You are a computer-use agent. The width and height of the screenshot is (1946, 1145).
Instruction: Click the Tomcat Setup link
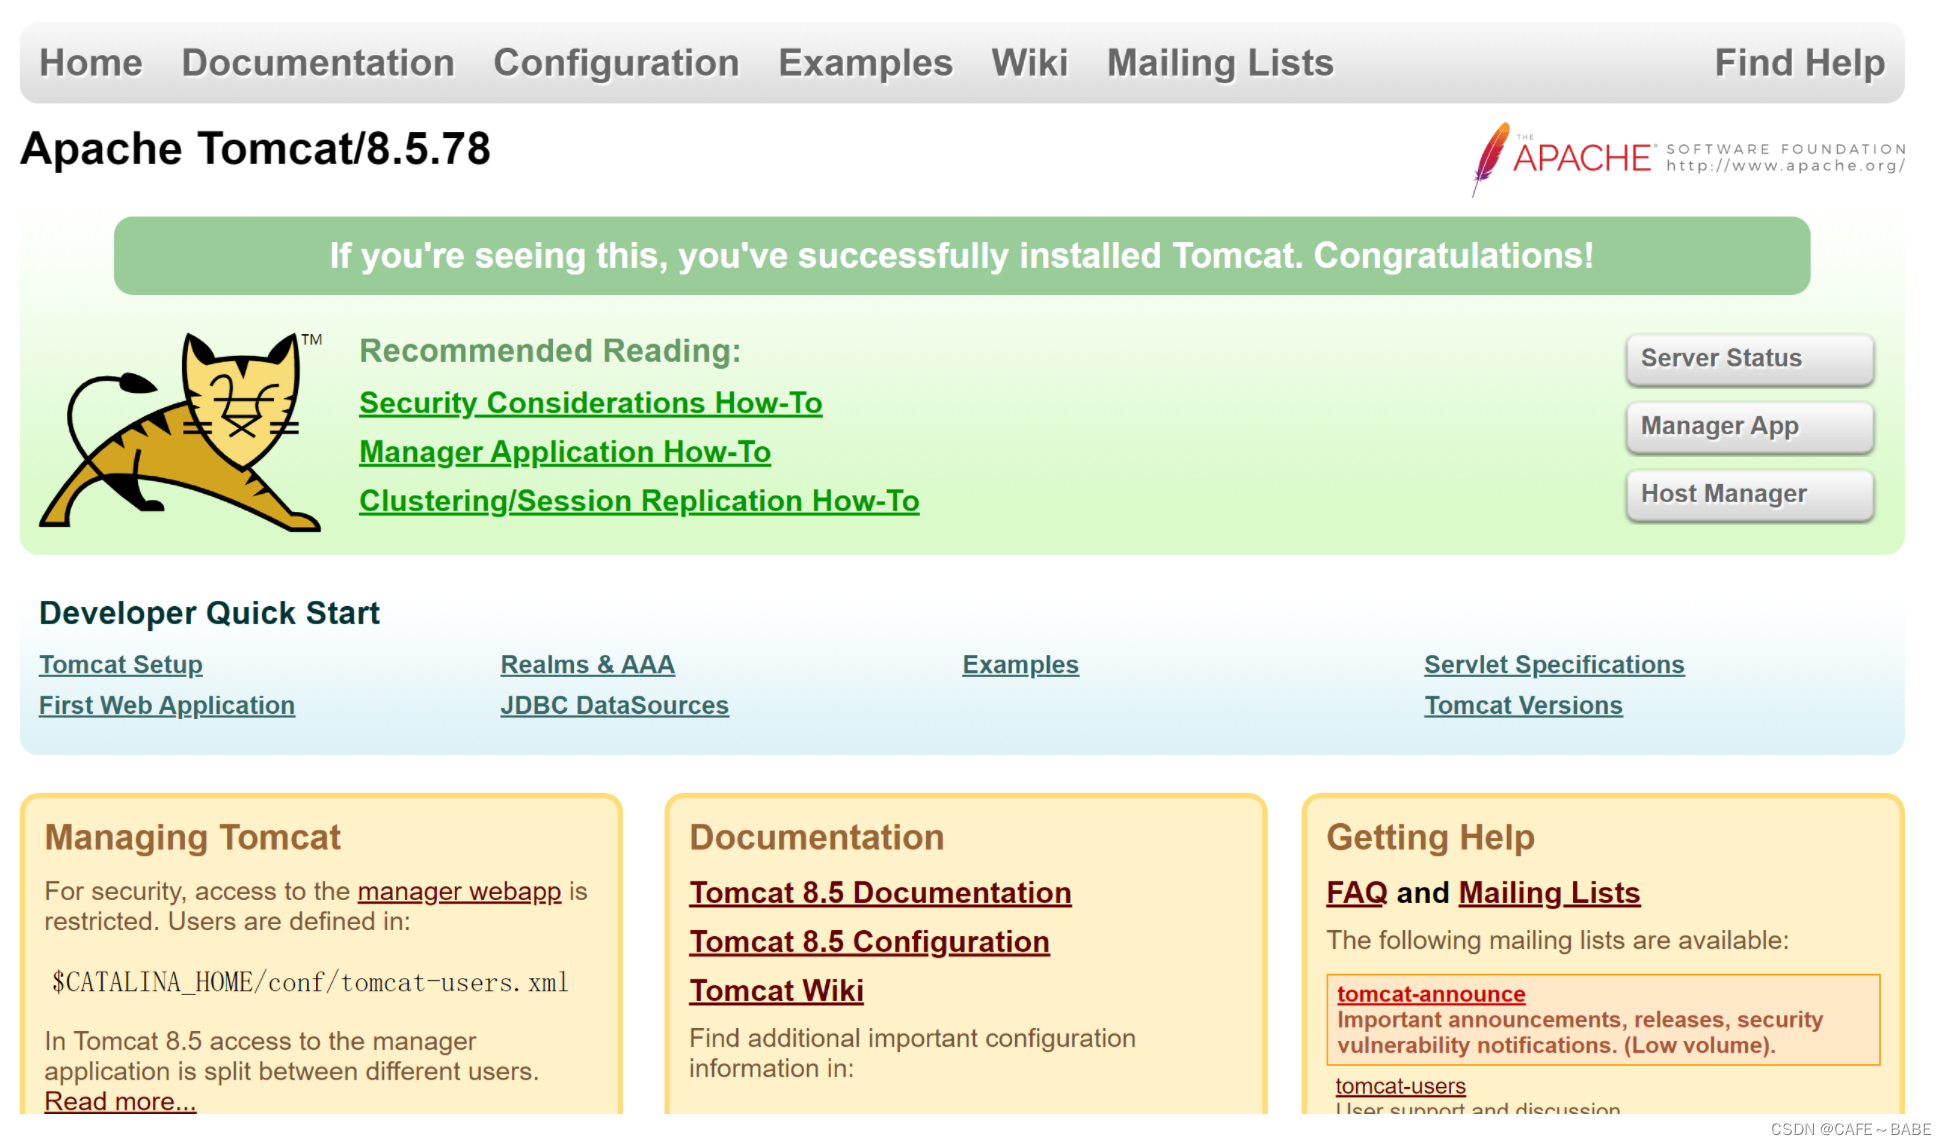pyautogui.click(x=124, y=664)
